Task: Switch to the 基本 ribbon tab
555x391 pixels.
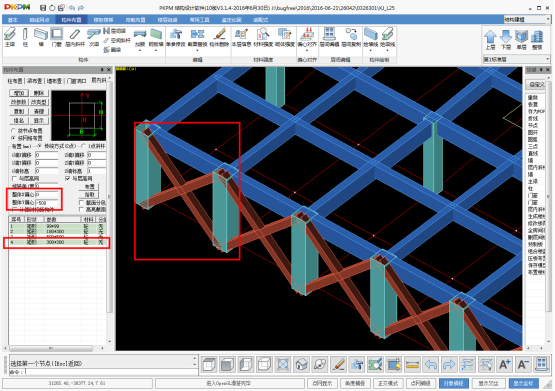Action: [12, 20]
